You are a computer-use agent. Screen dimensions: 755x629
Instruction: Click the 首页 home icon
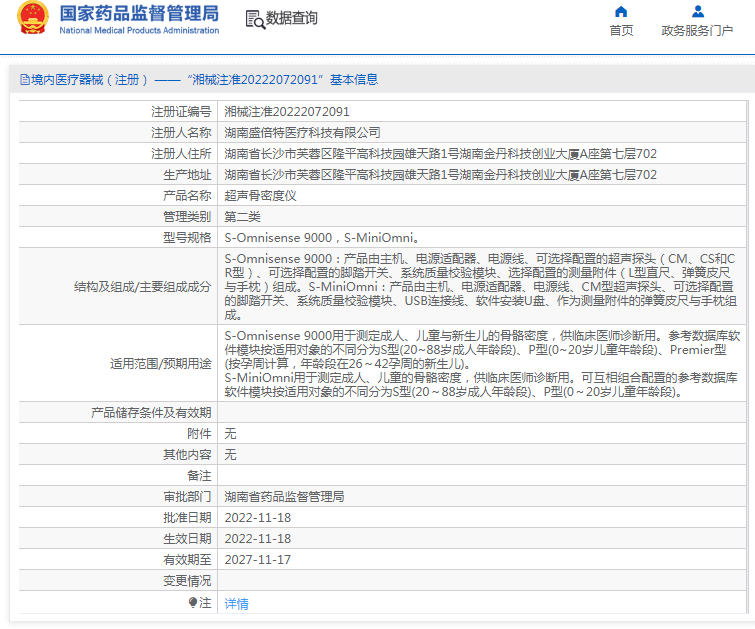coord(621,12)
